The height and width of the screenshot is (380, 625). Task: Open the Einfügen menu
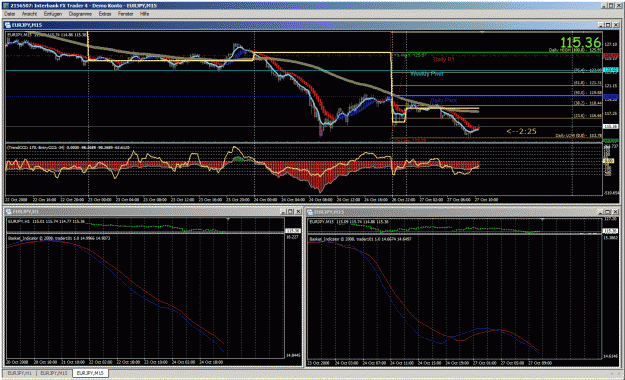click(53, 14)
